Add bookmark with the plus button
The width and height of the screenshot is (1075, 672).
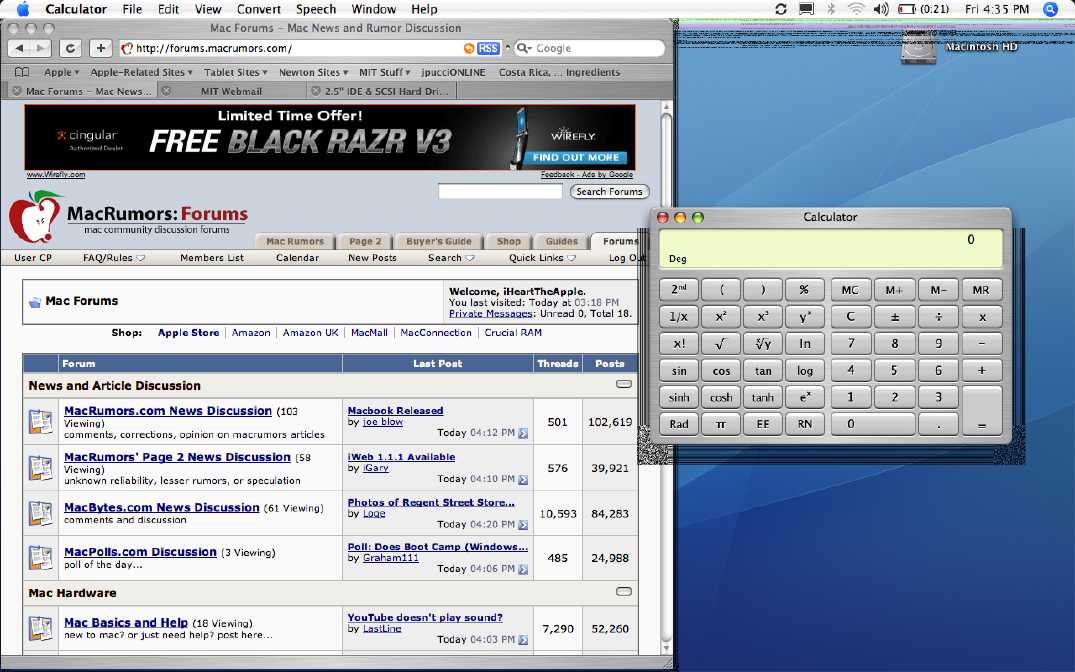(x=100, y=48)
